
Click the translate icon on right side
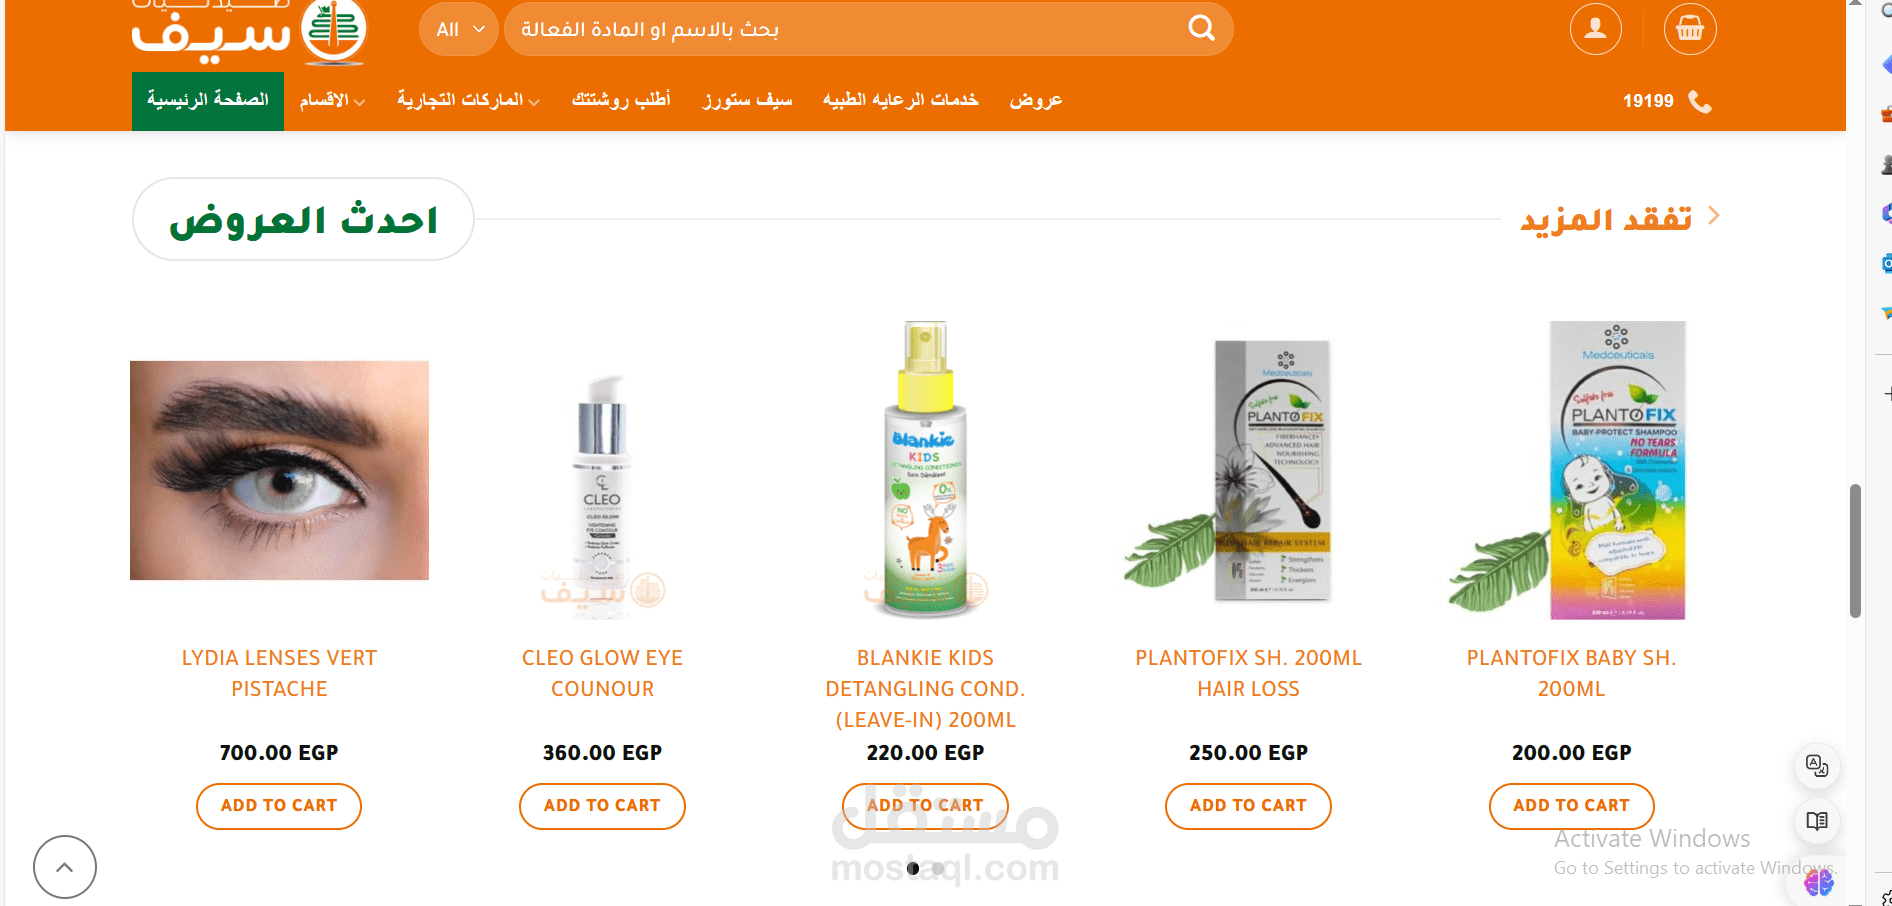coord(1817,767)
